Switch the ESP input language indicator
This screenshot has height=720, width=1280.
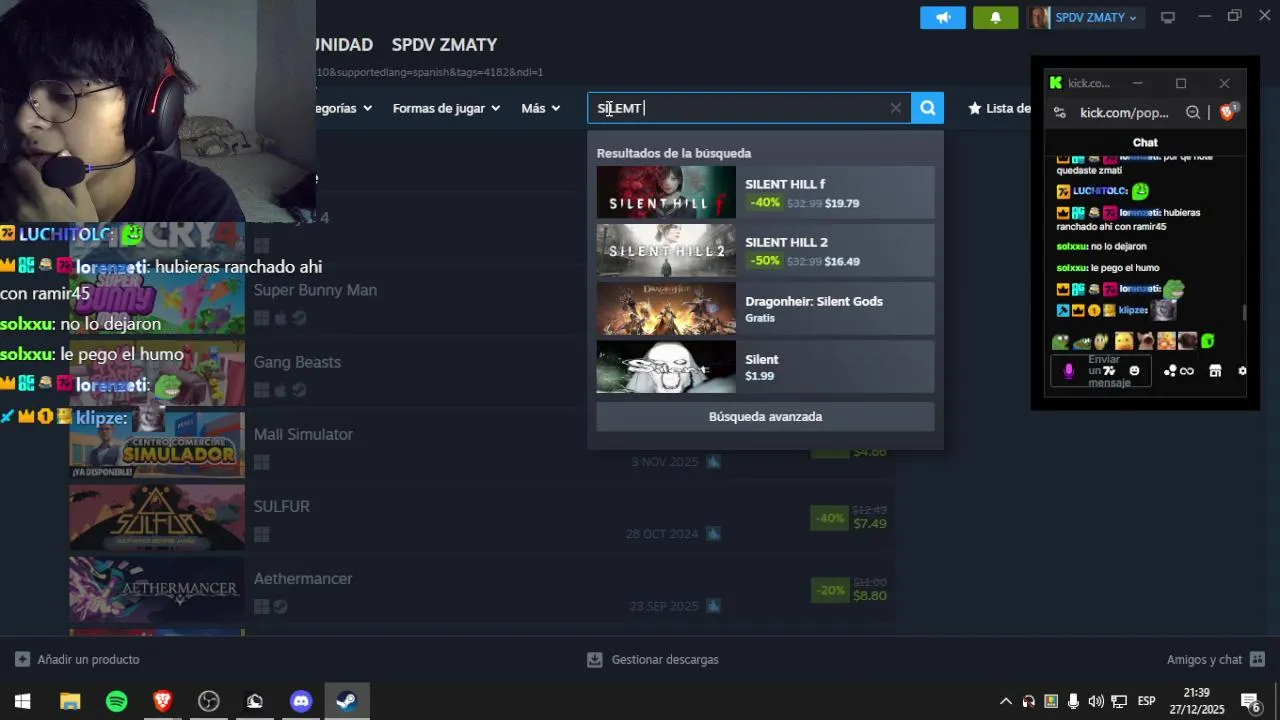point(1146,702)
